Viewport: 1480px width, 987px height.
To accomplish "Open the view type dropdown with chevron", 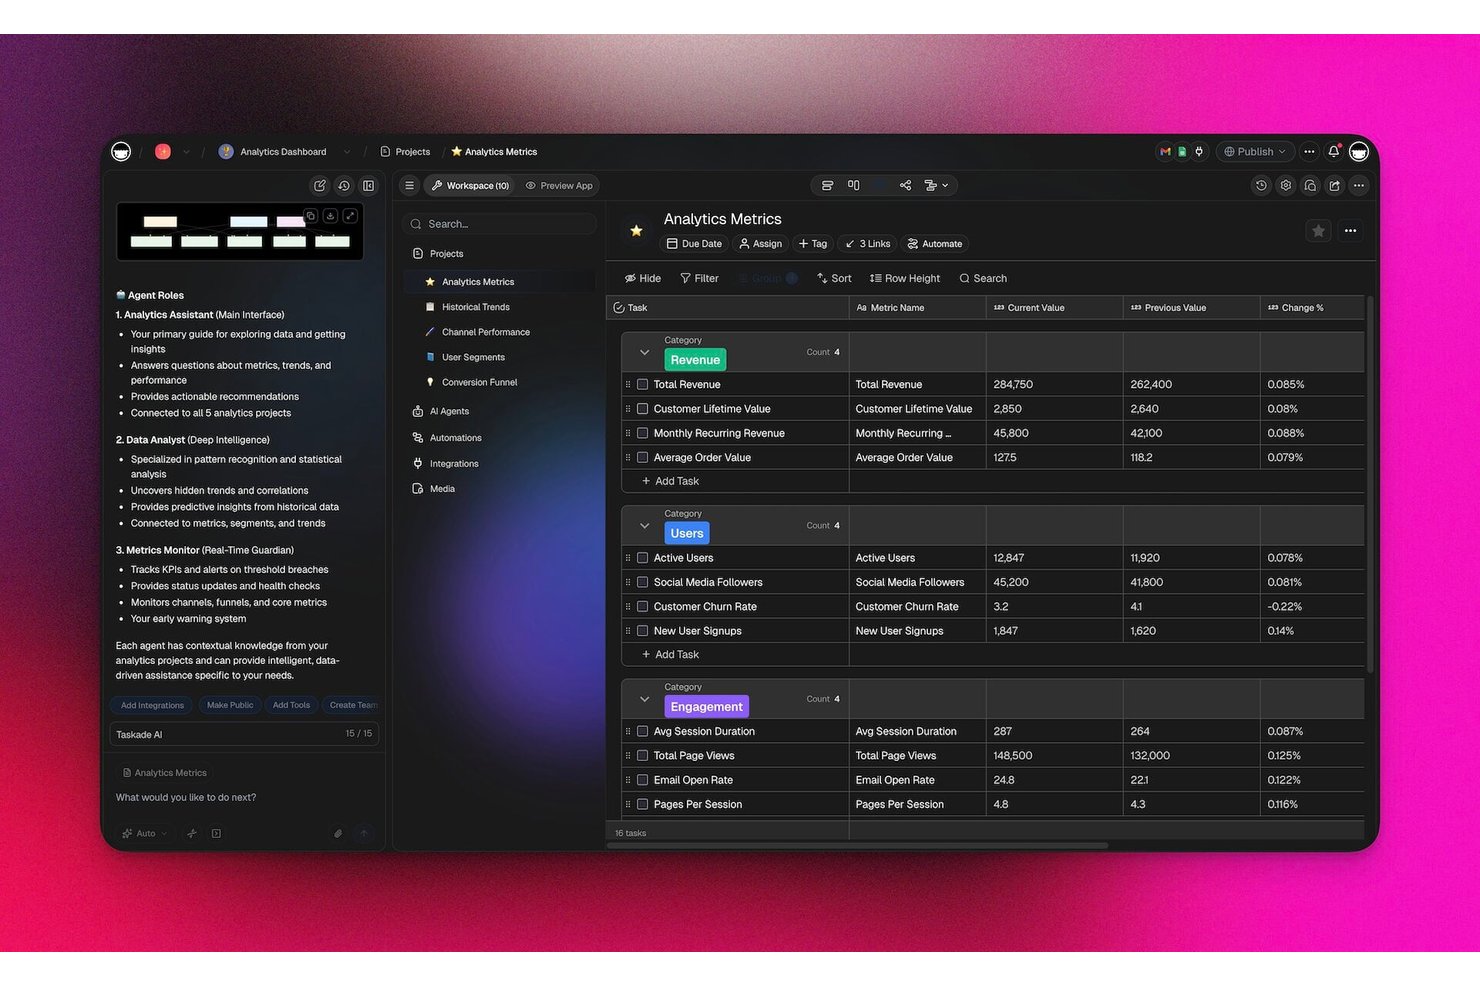I will pyautogui.click(x=937, y=185).
